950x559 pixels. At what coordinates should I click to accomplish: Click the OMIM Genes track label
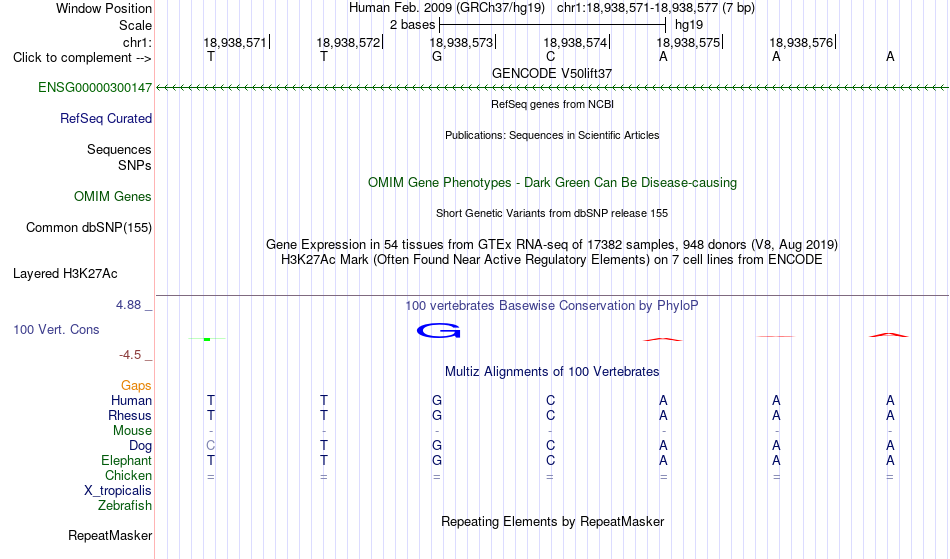(x=113, y=197)
